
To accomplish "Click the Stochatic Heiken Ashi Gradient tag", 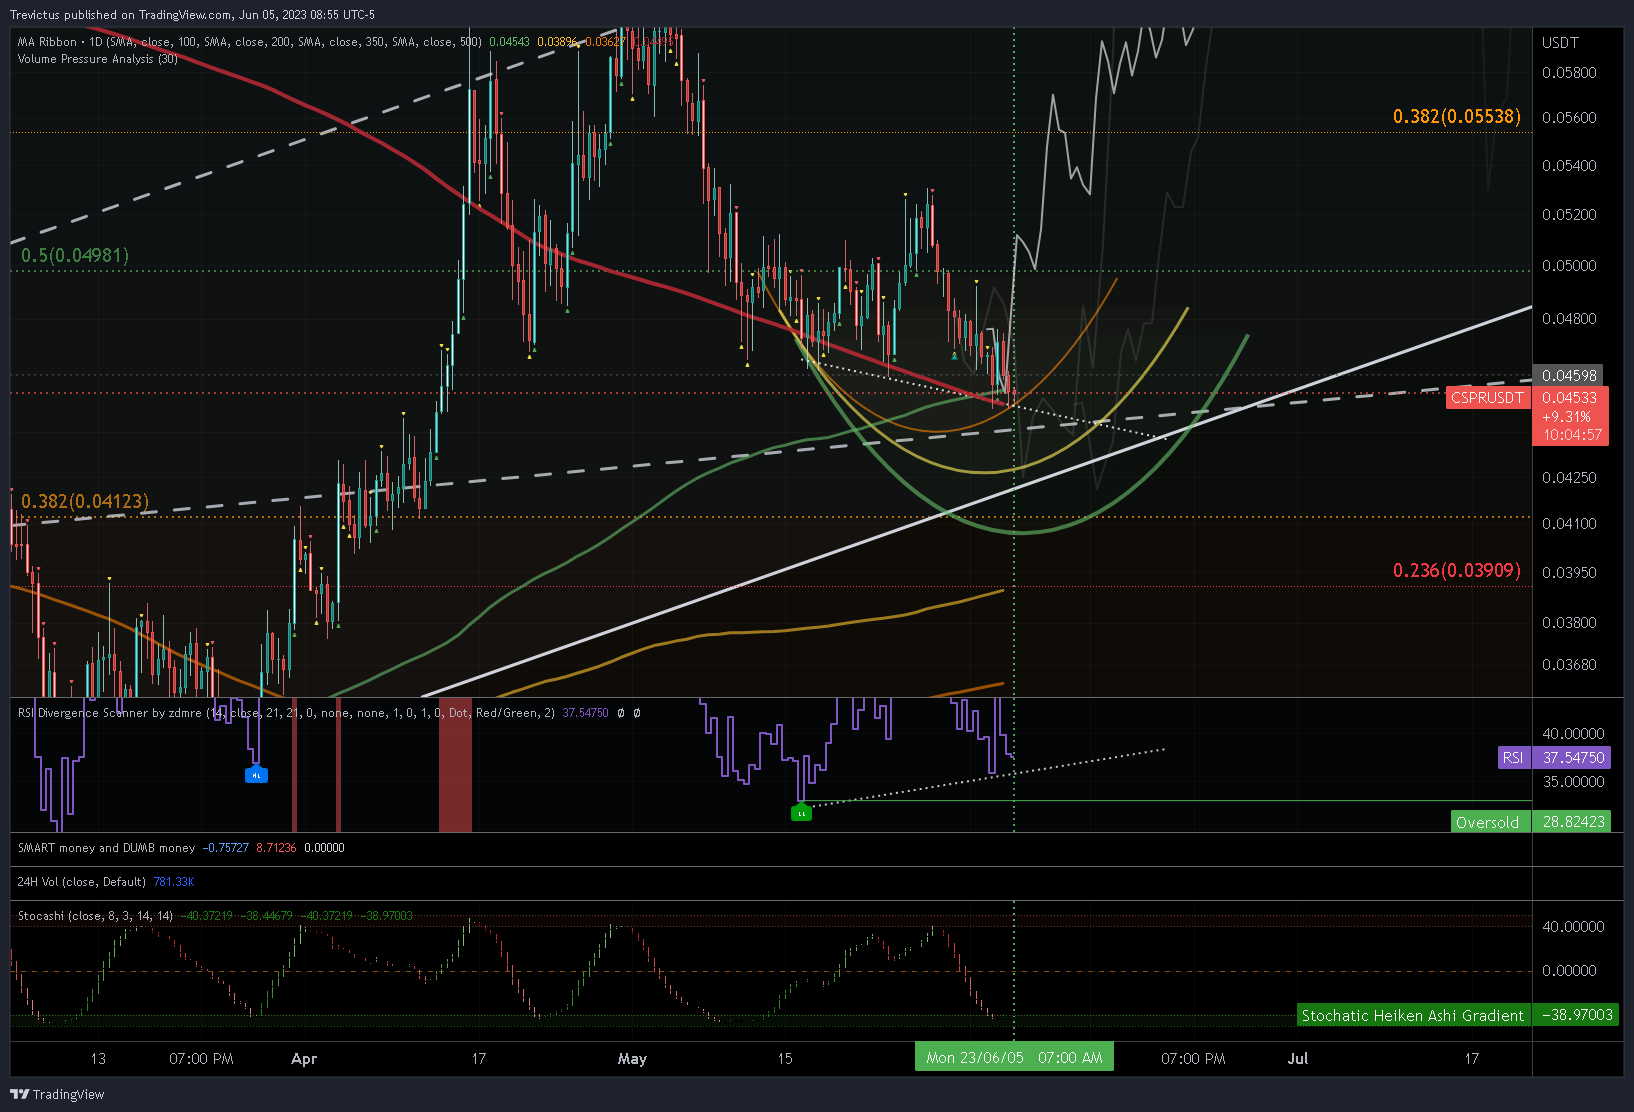I will click(x=1413, y=1015).
